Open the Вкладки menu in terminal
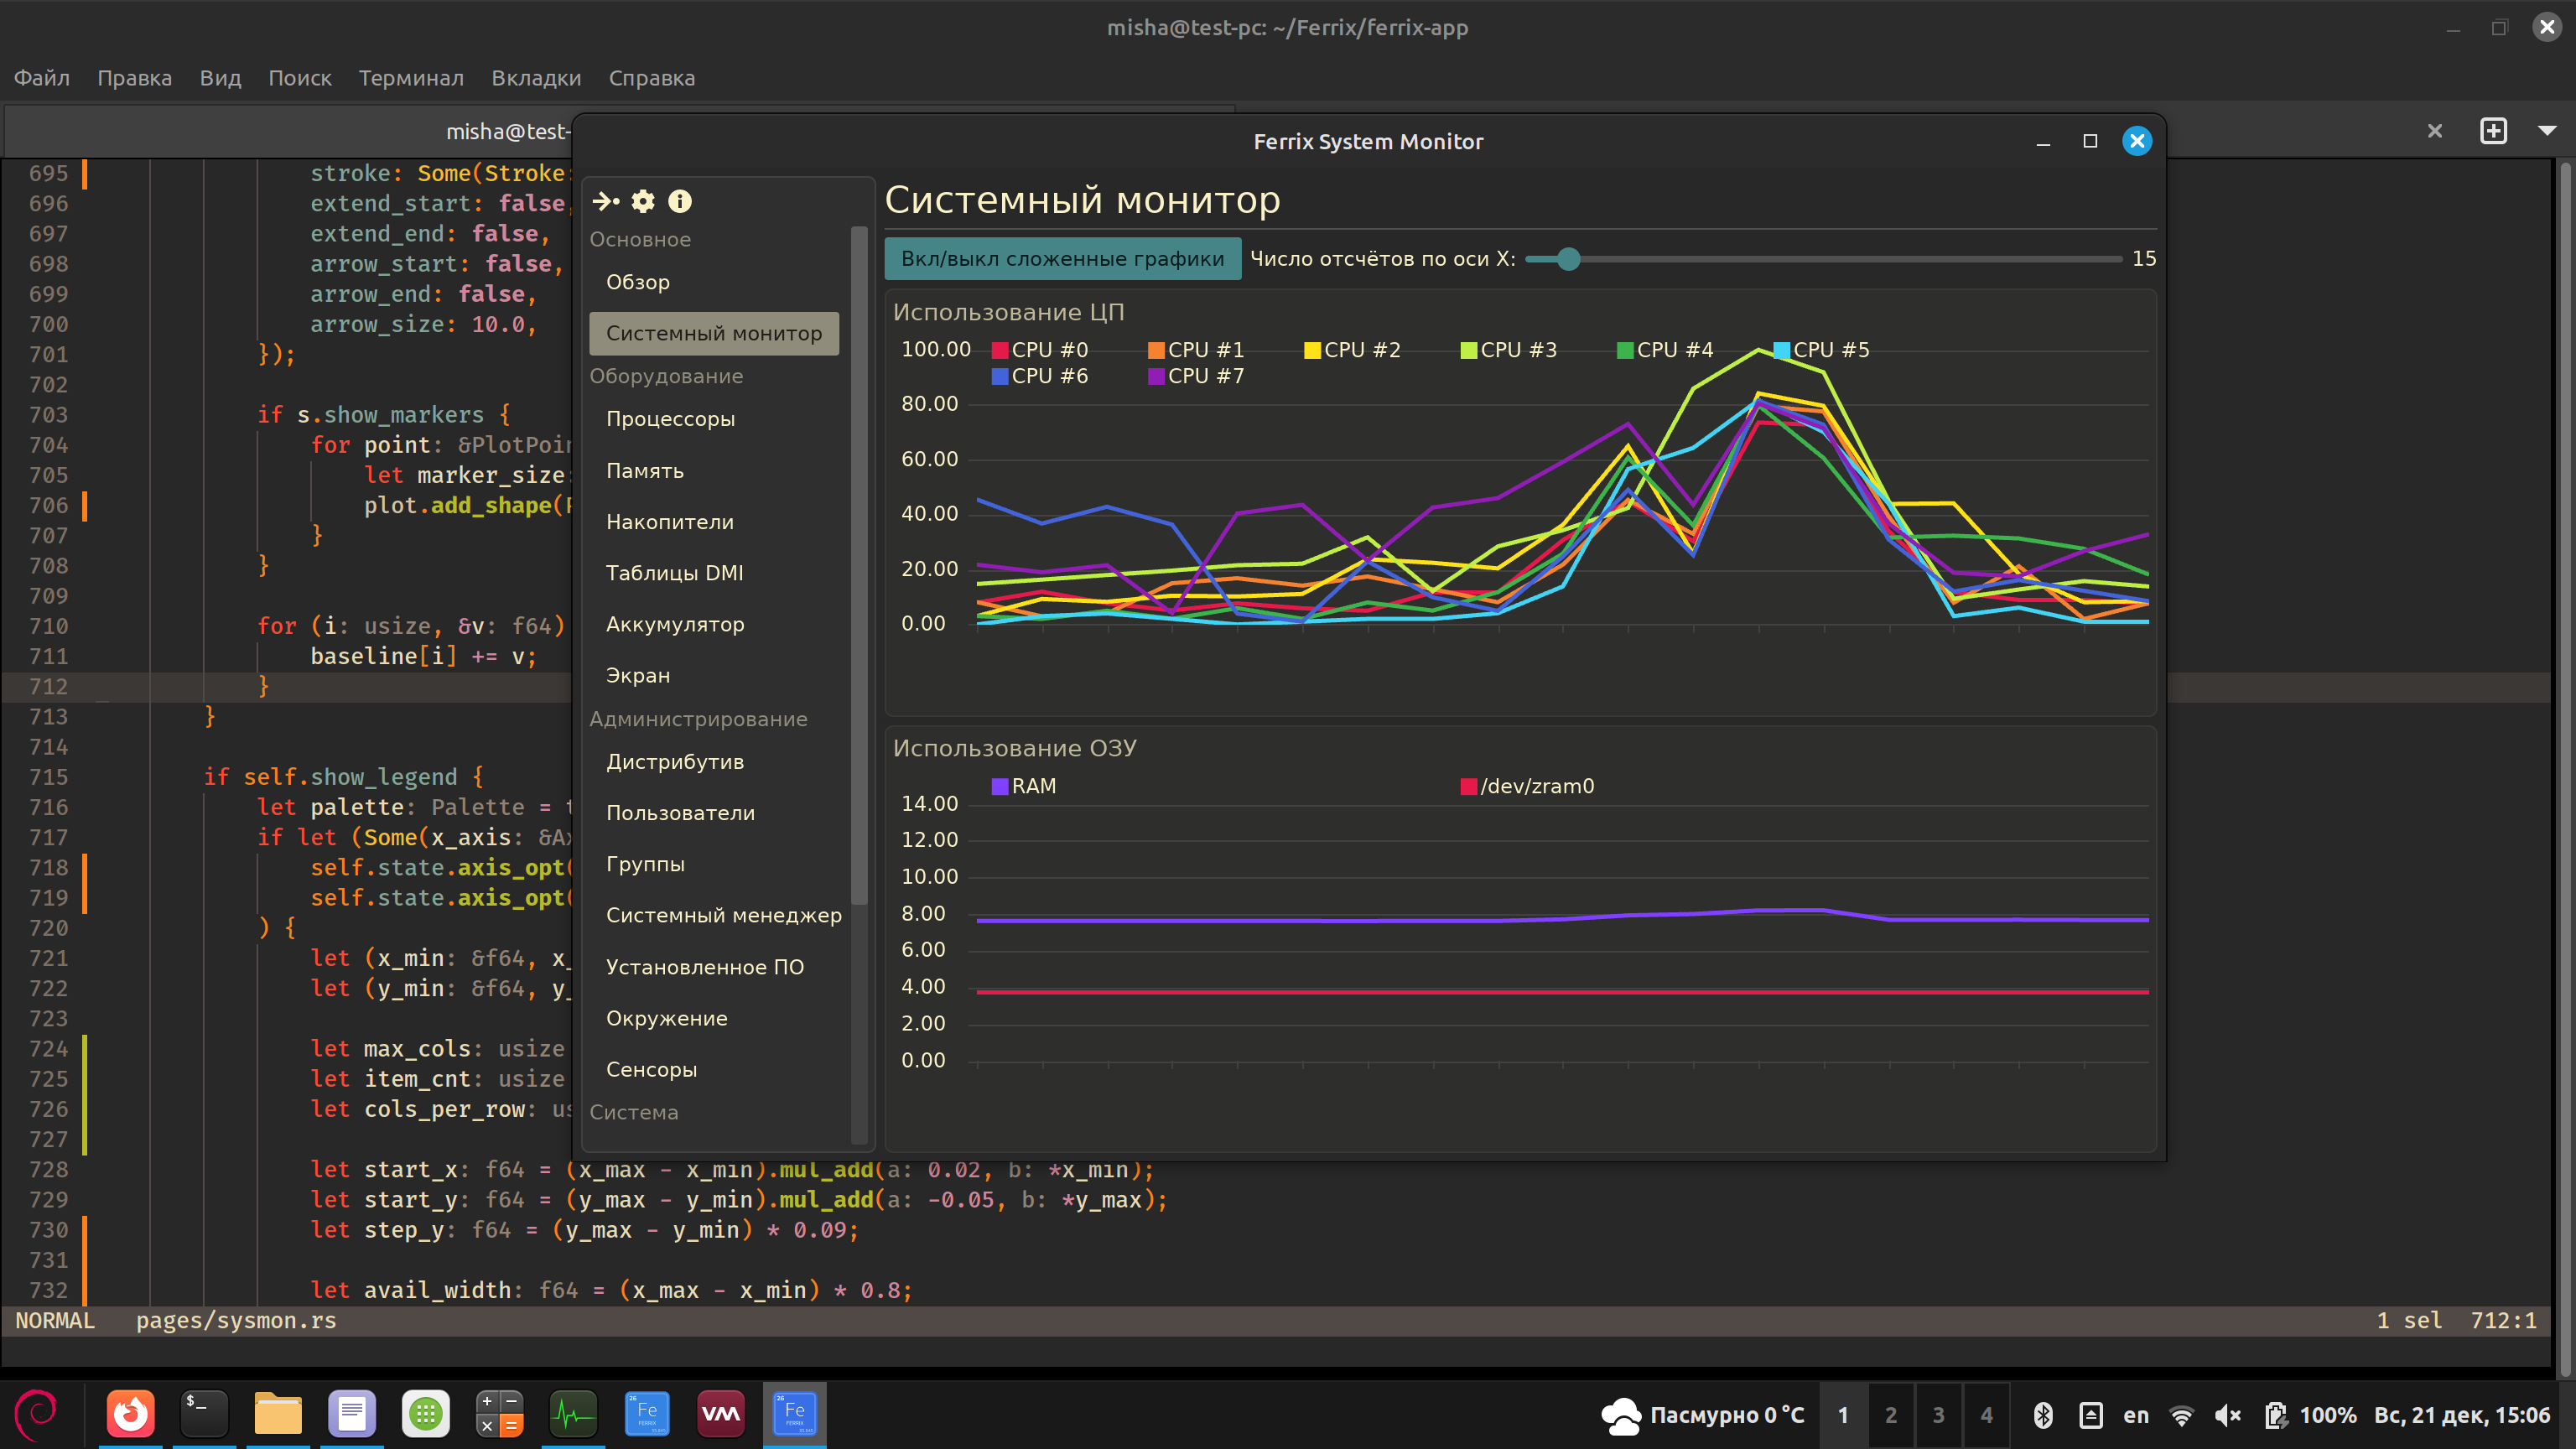 pos(536,78)
